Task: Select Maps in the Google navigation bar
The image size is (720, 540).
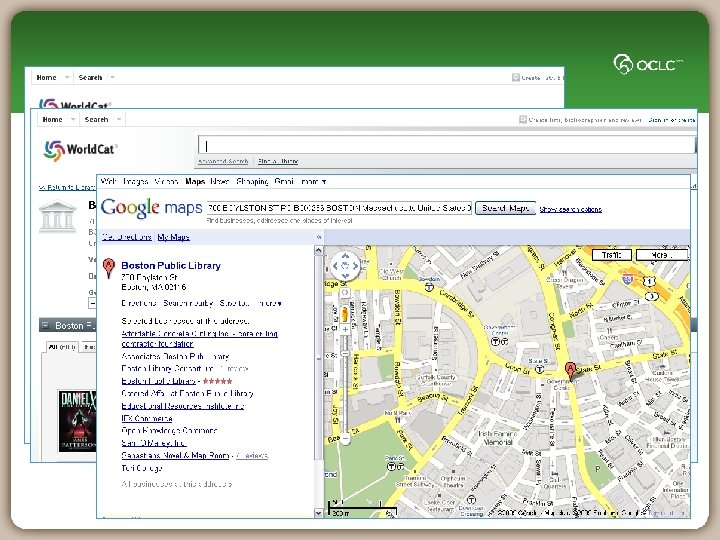Action: 195,181
